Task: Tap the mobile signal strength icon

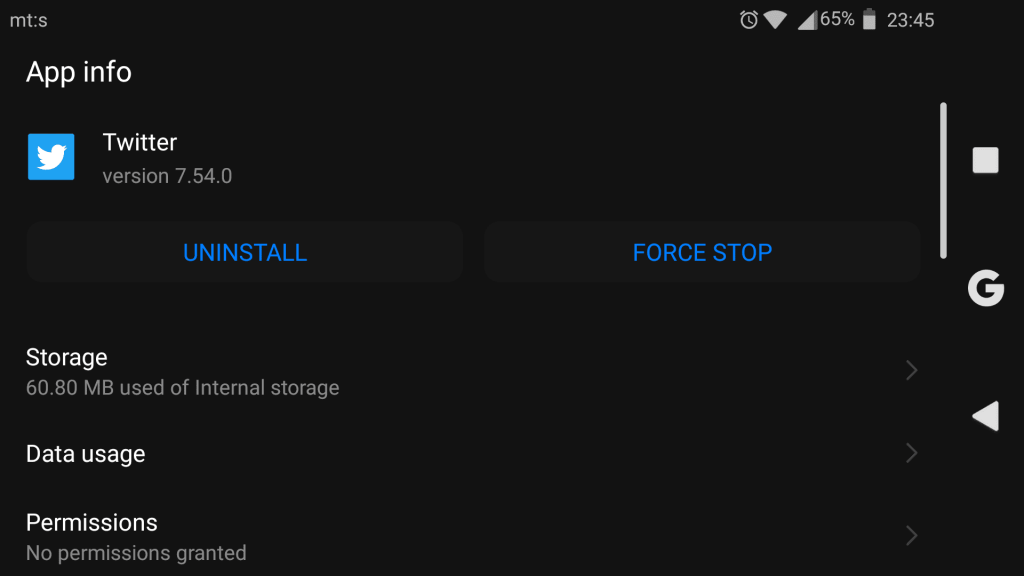Action: click(x=807, y=20)
